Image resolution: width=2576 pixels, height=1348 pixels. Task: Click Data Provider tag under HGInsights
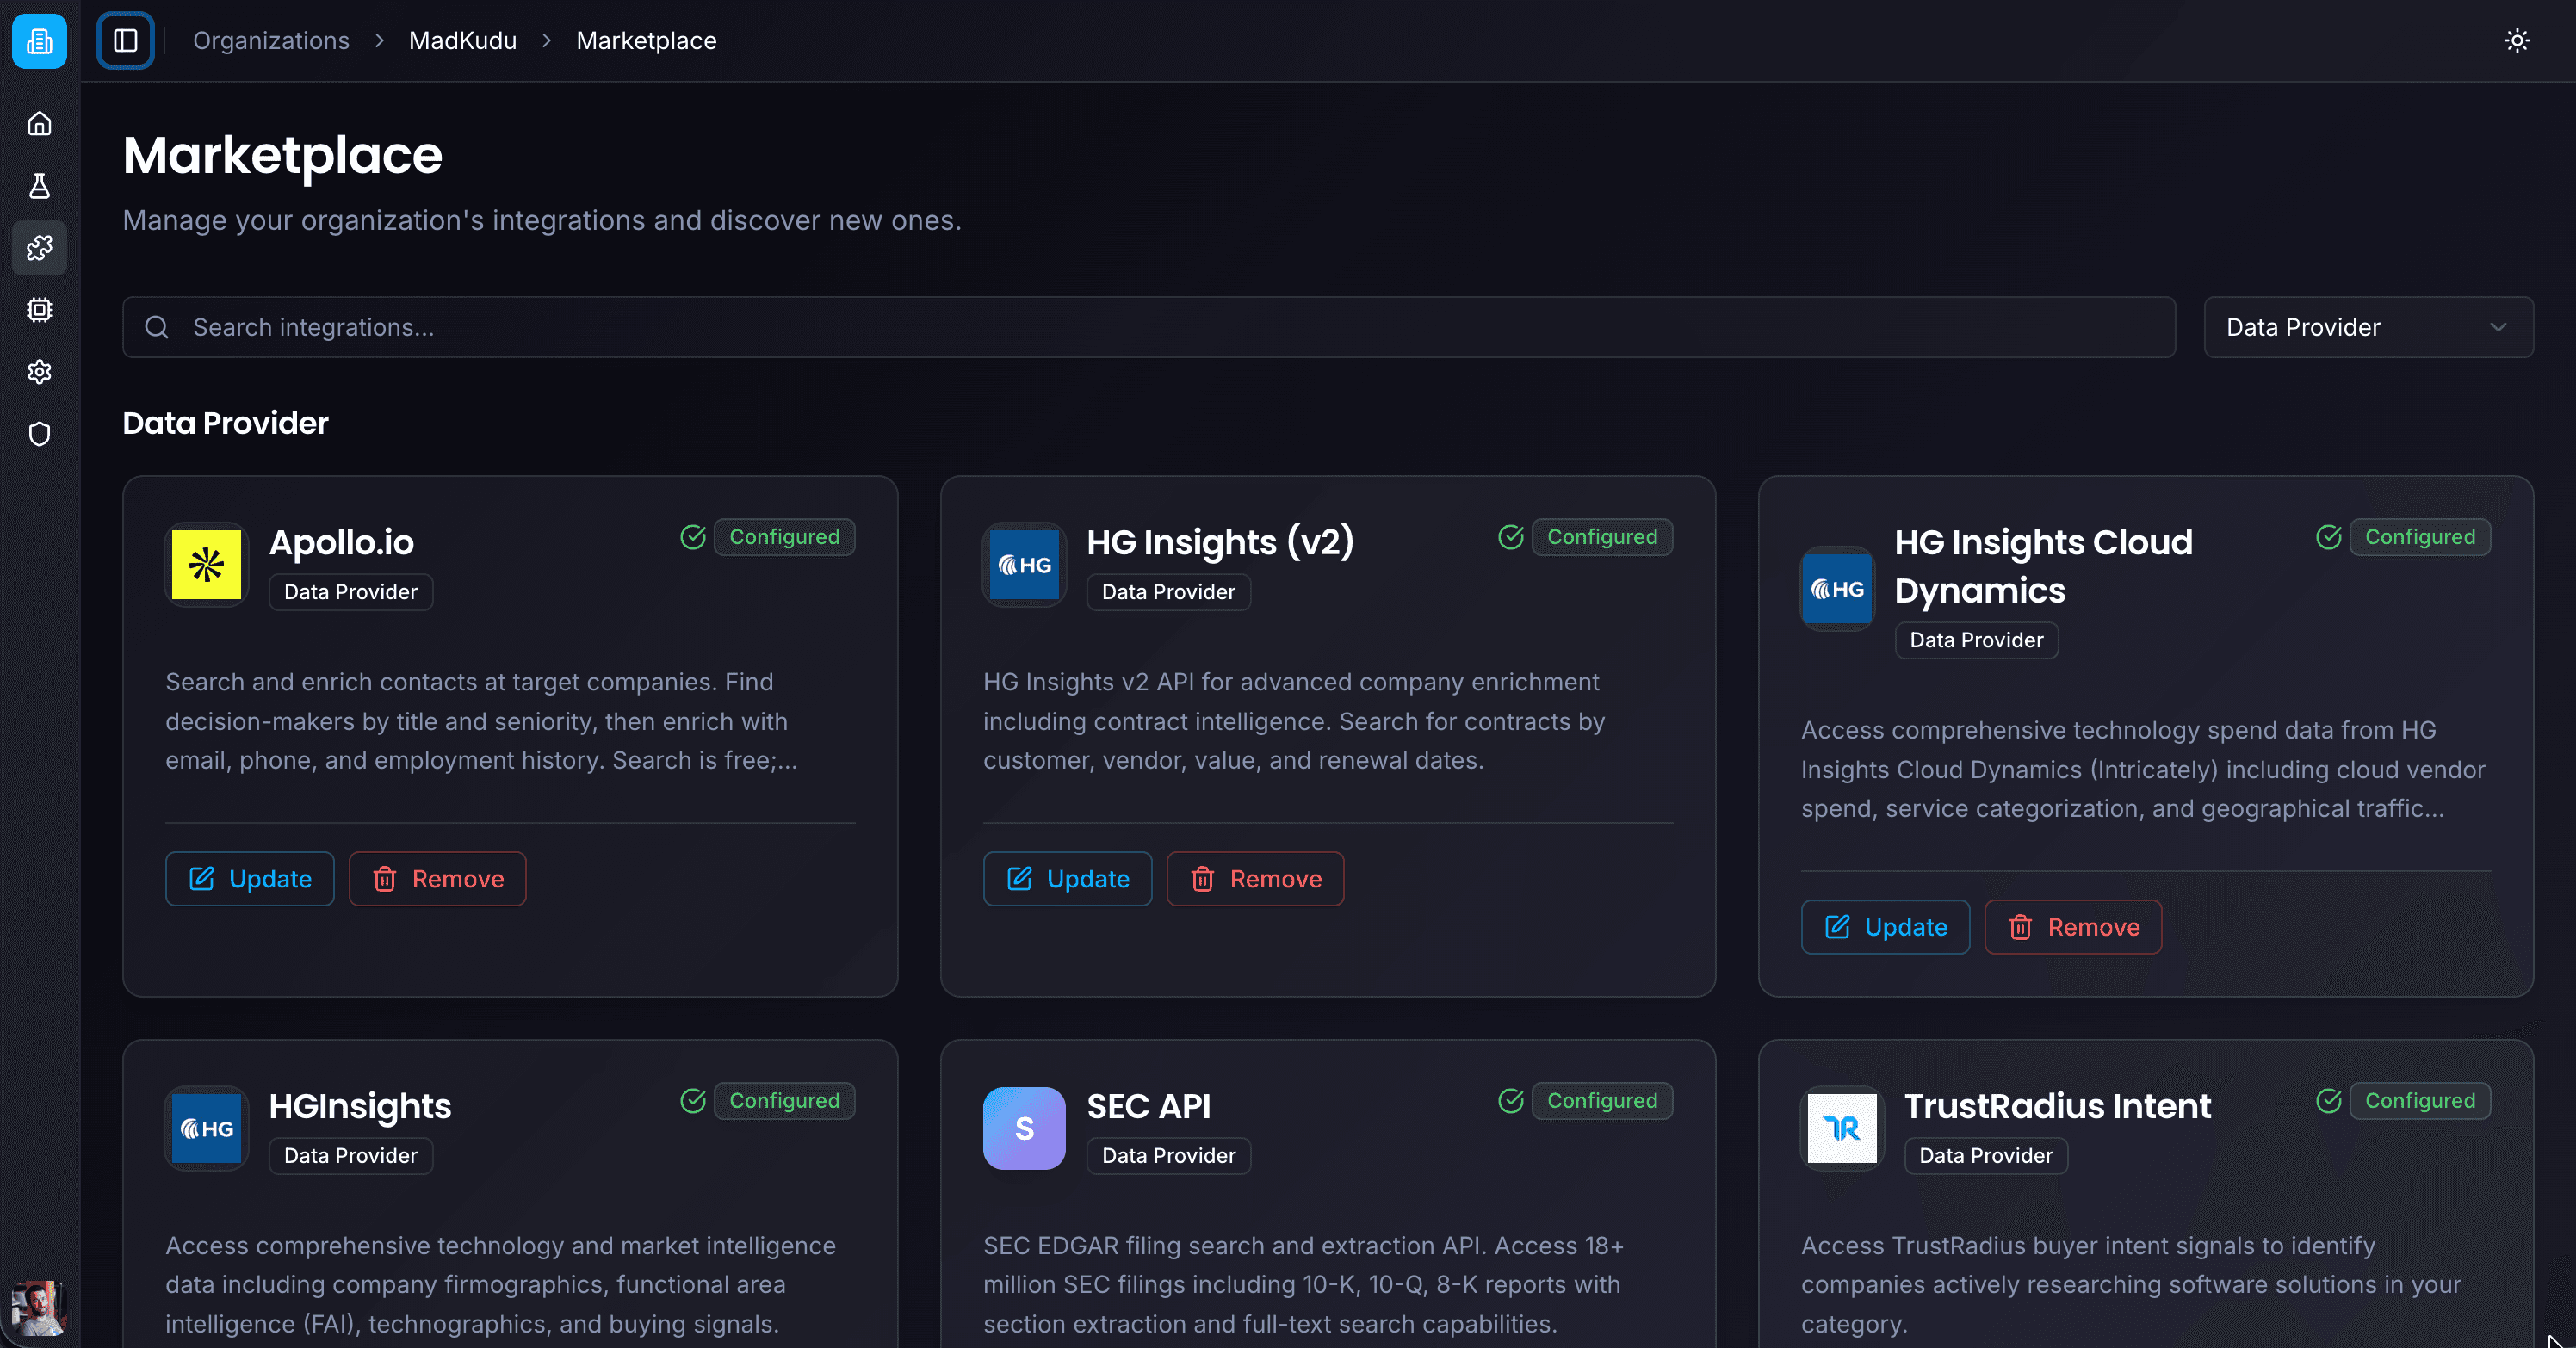pyautogui.click(x=351, y=1156)
